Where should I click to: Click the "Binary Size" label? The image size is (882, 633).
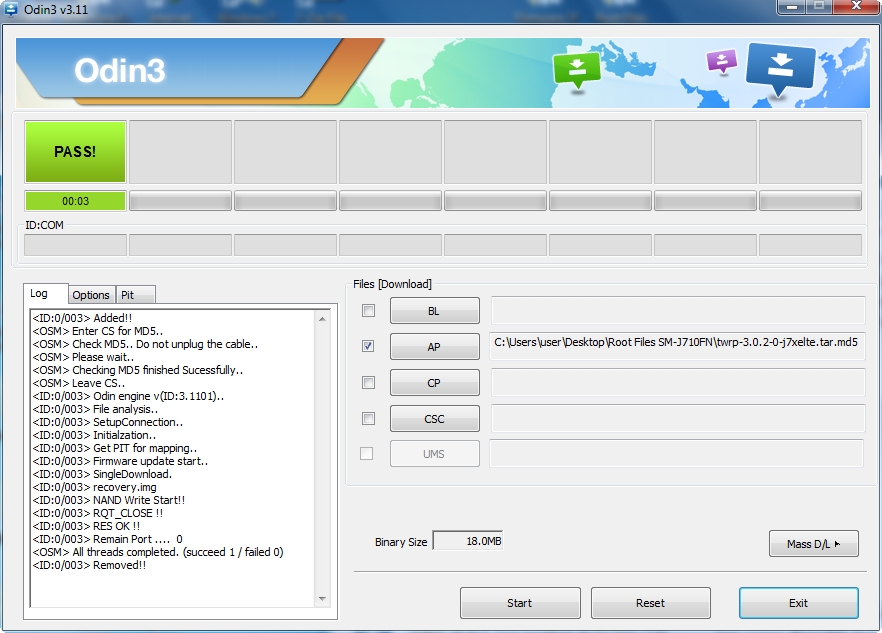point(401,541)
